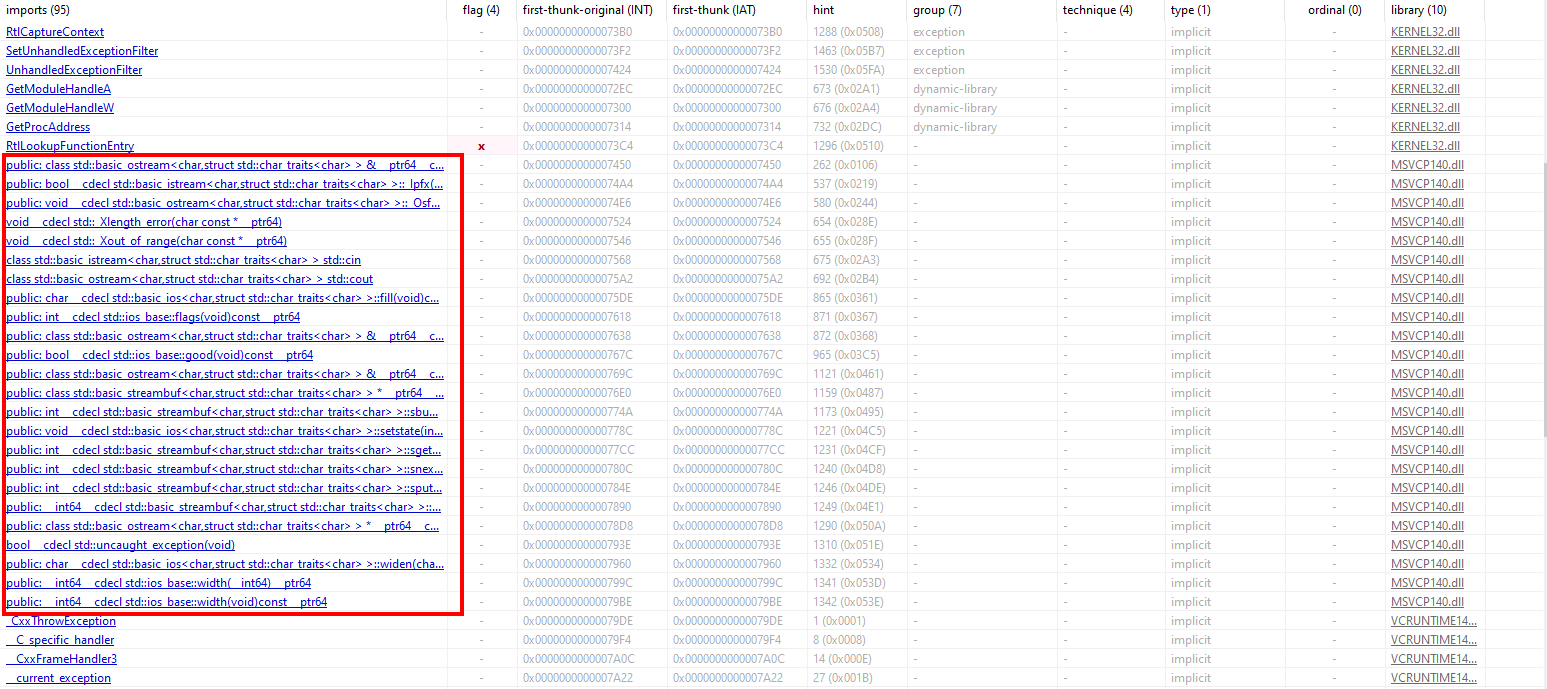Sort by the technique (4) column header
This screenshot has height=689, width=1547.
coord(1097,10)
